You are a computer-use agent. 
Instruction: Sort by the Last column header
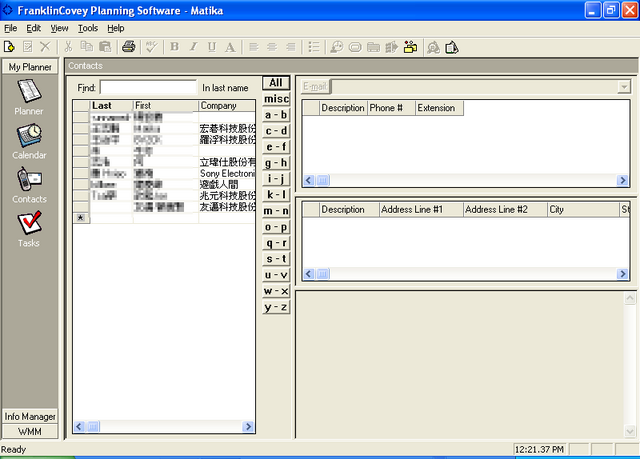coord(111,106)
